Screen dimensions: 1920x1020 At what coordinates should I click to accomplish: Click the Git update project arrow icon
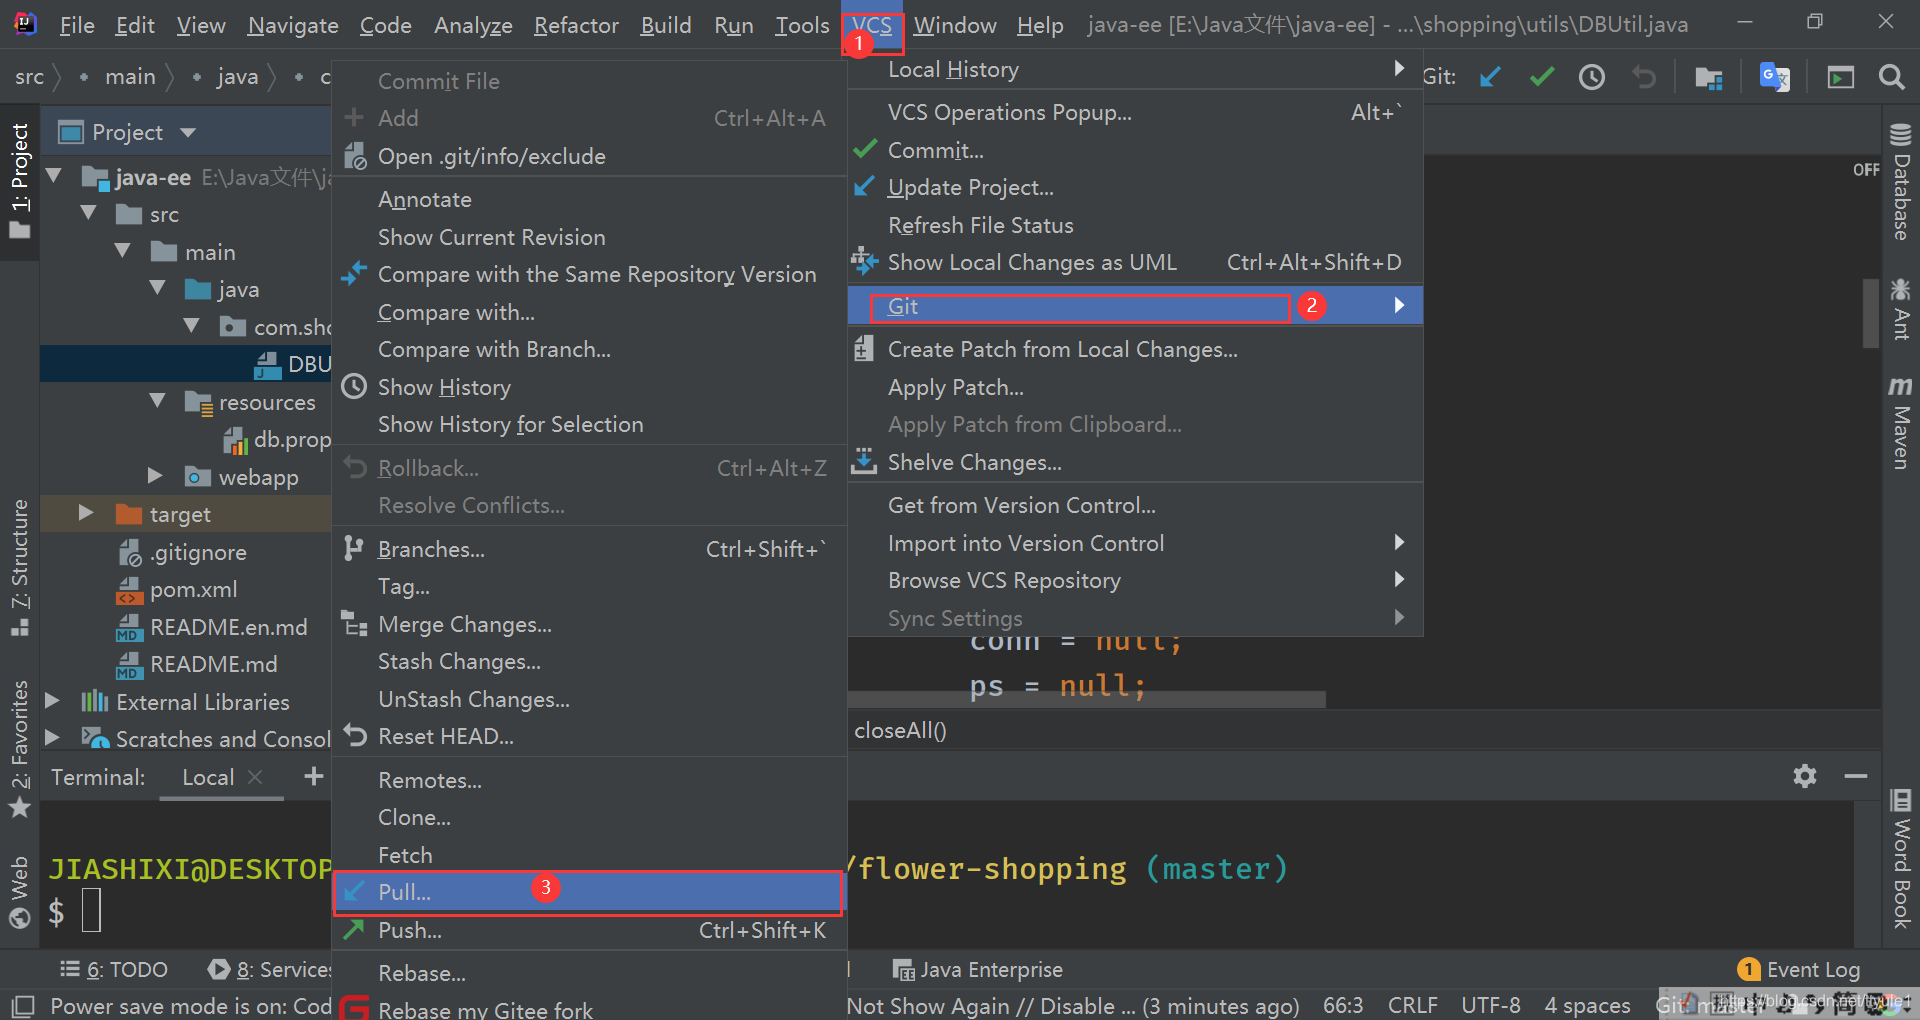(1491, 77)
